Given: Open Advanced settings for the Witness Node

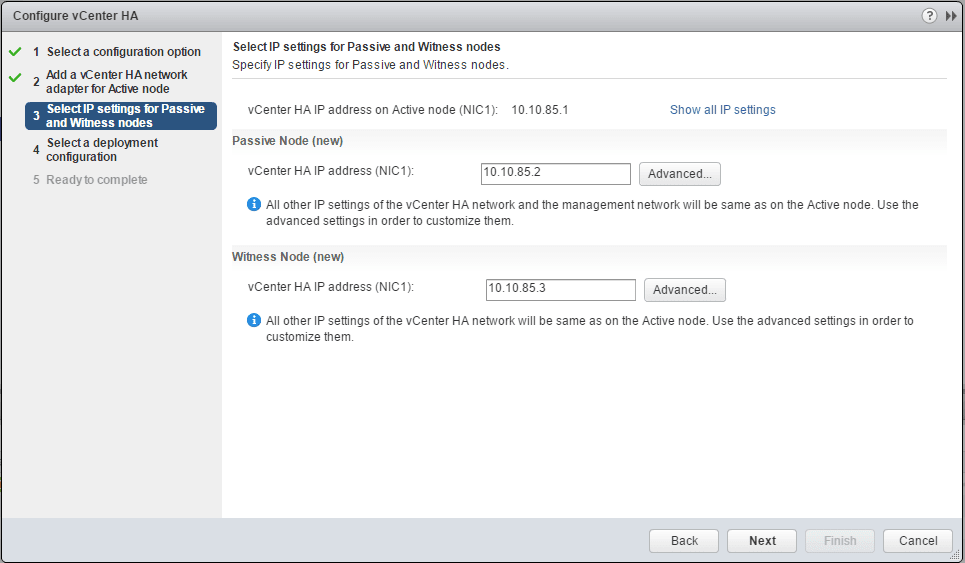Looking at the screenshot, I should [684, 290].
